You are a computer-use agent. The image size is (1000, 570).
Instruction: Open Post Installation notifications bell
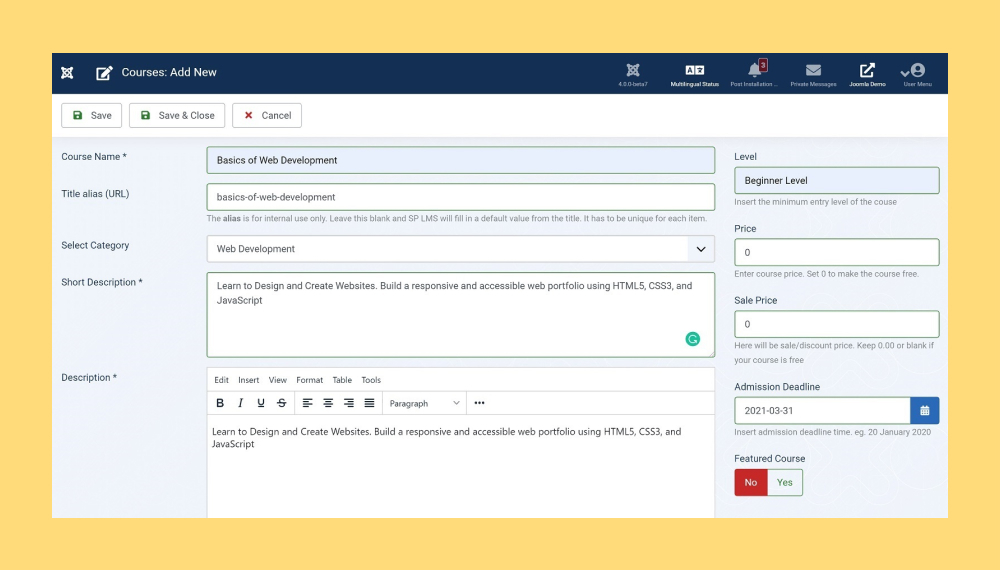tap(754, 71)
